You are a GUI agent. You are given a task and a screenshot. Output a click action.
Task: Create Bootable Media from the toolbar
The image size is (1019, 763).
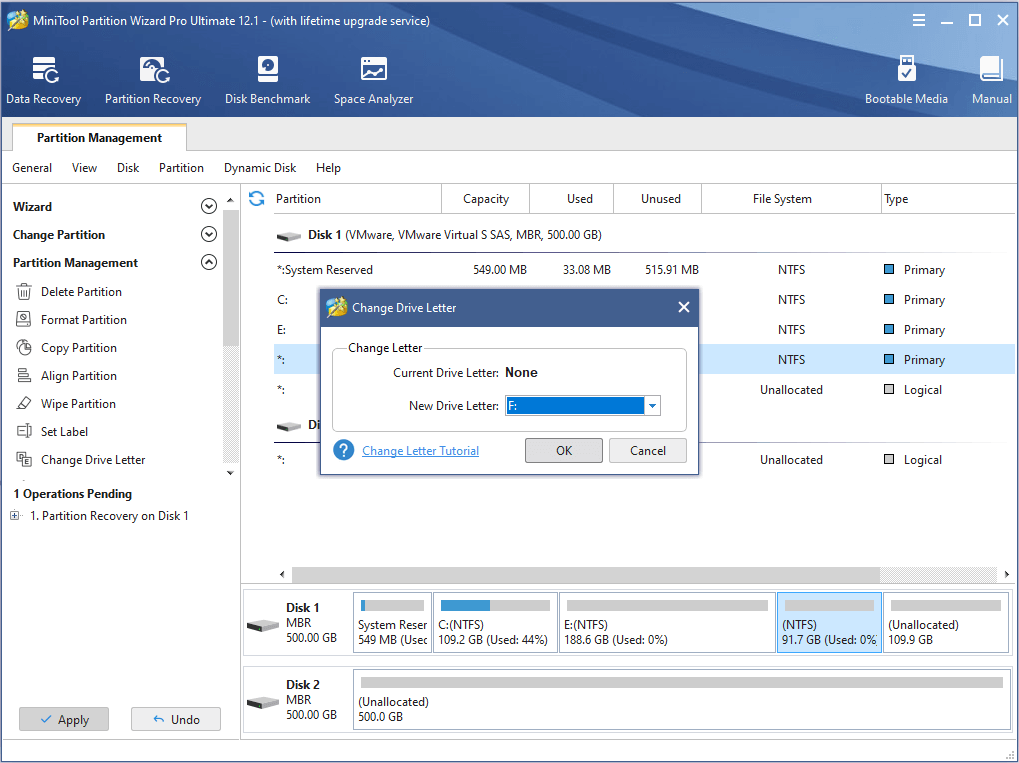[x=906, y=81]
